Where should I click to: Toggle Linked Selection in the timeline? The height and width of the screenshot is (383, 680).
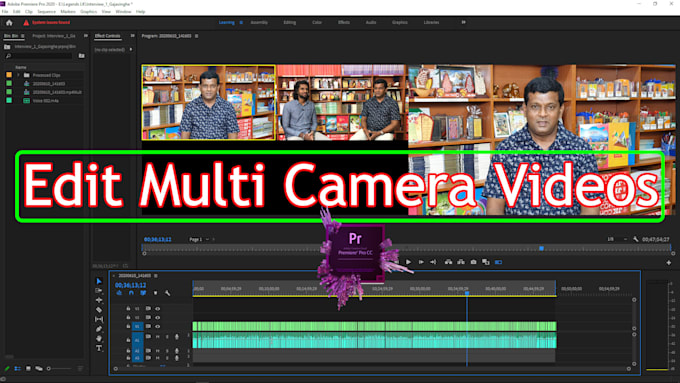tap(143, 293)
